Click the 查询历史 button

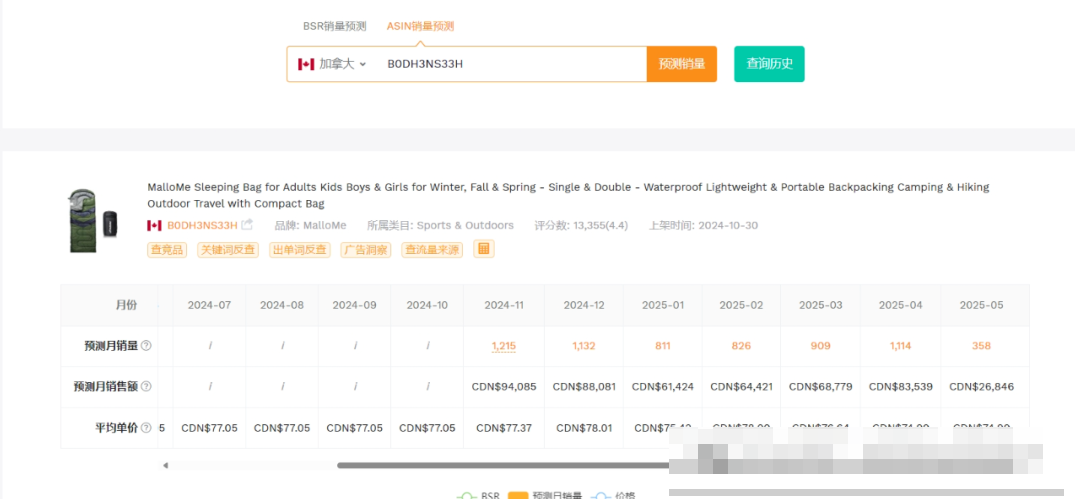click(x=769, y=64)
